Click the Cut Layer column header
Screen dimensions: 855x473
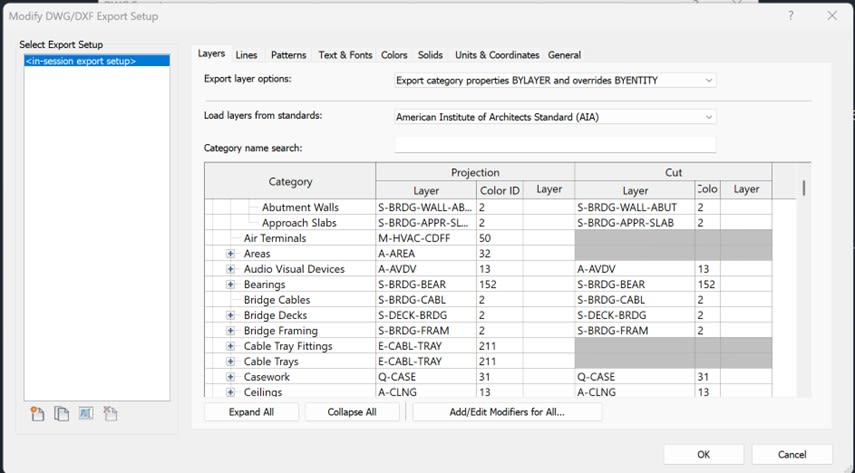click(635, 190)
